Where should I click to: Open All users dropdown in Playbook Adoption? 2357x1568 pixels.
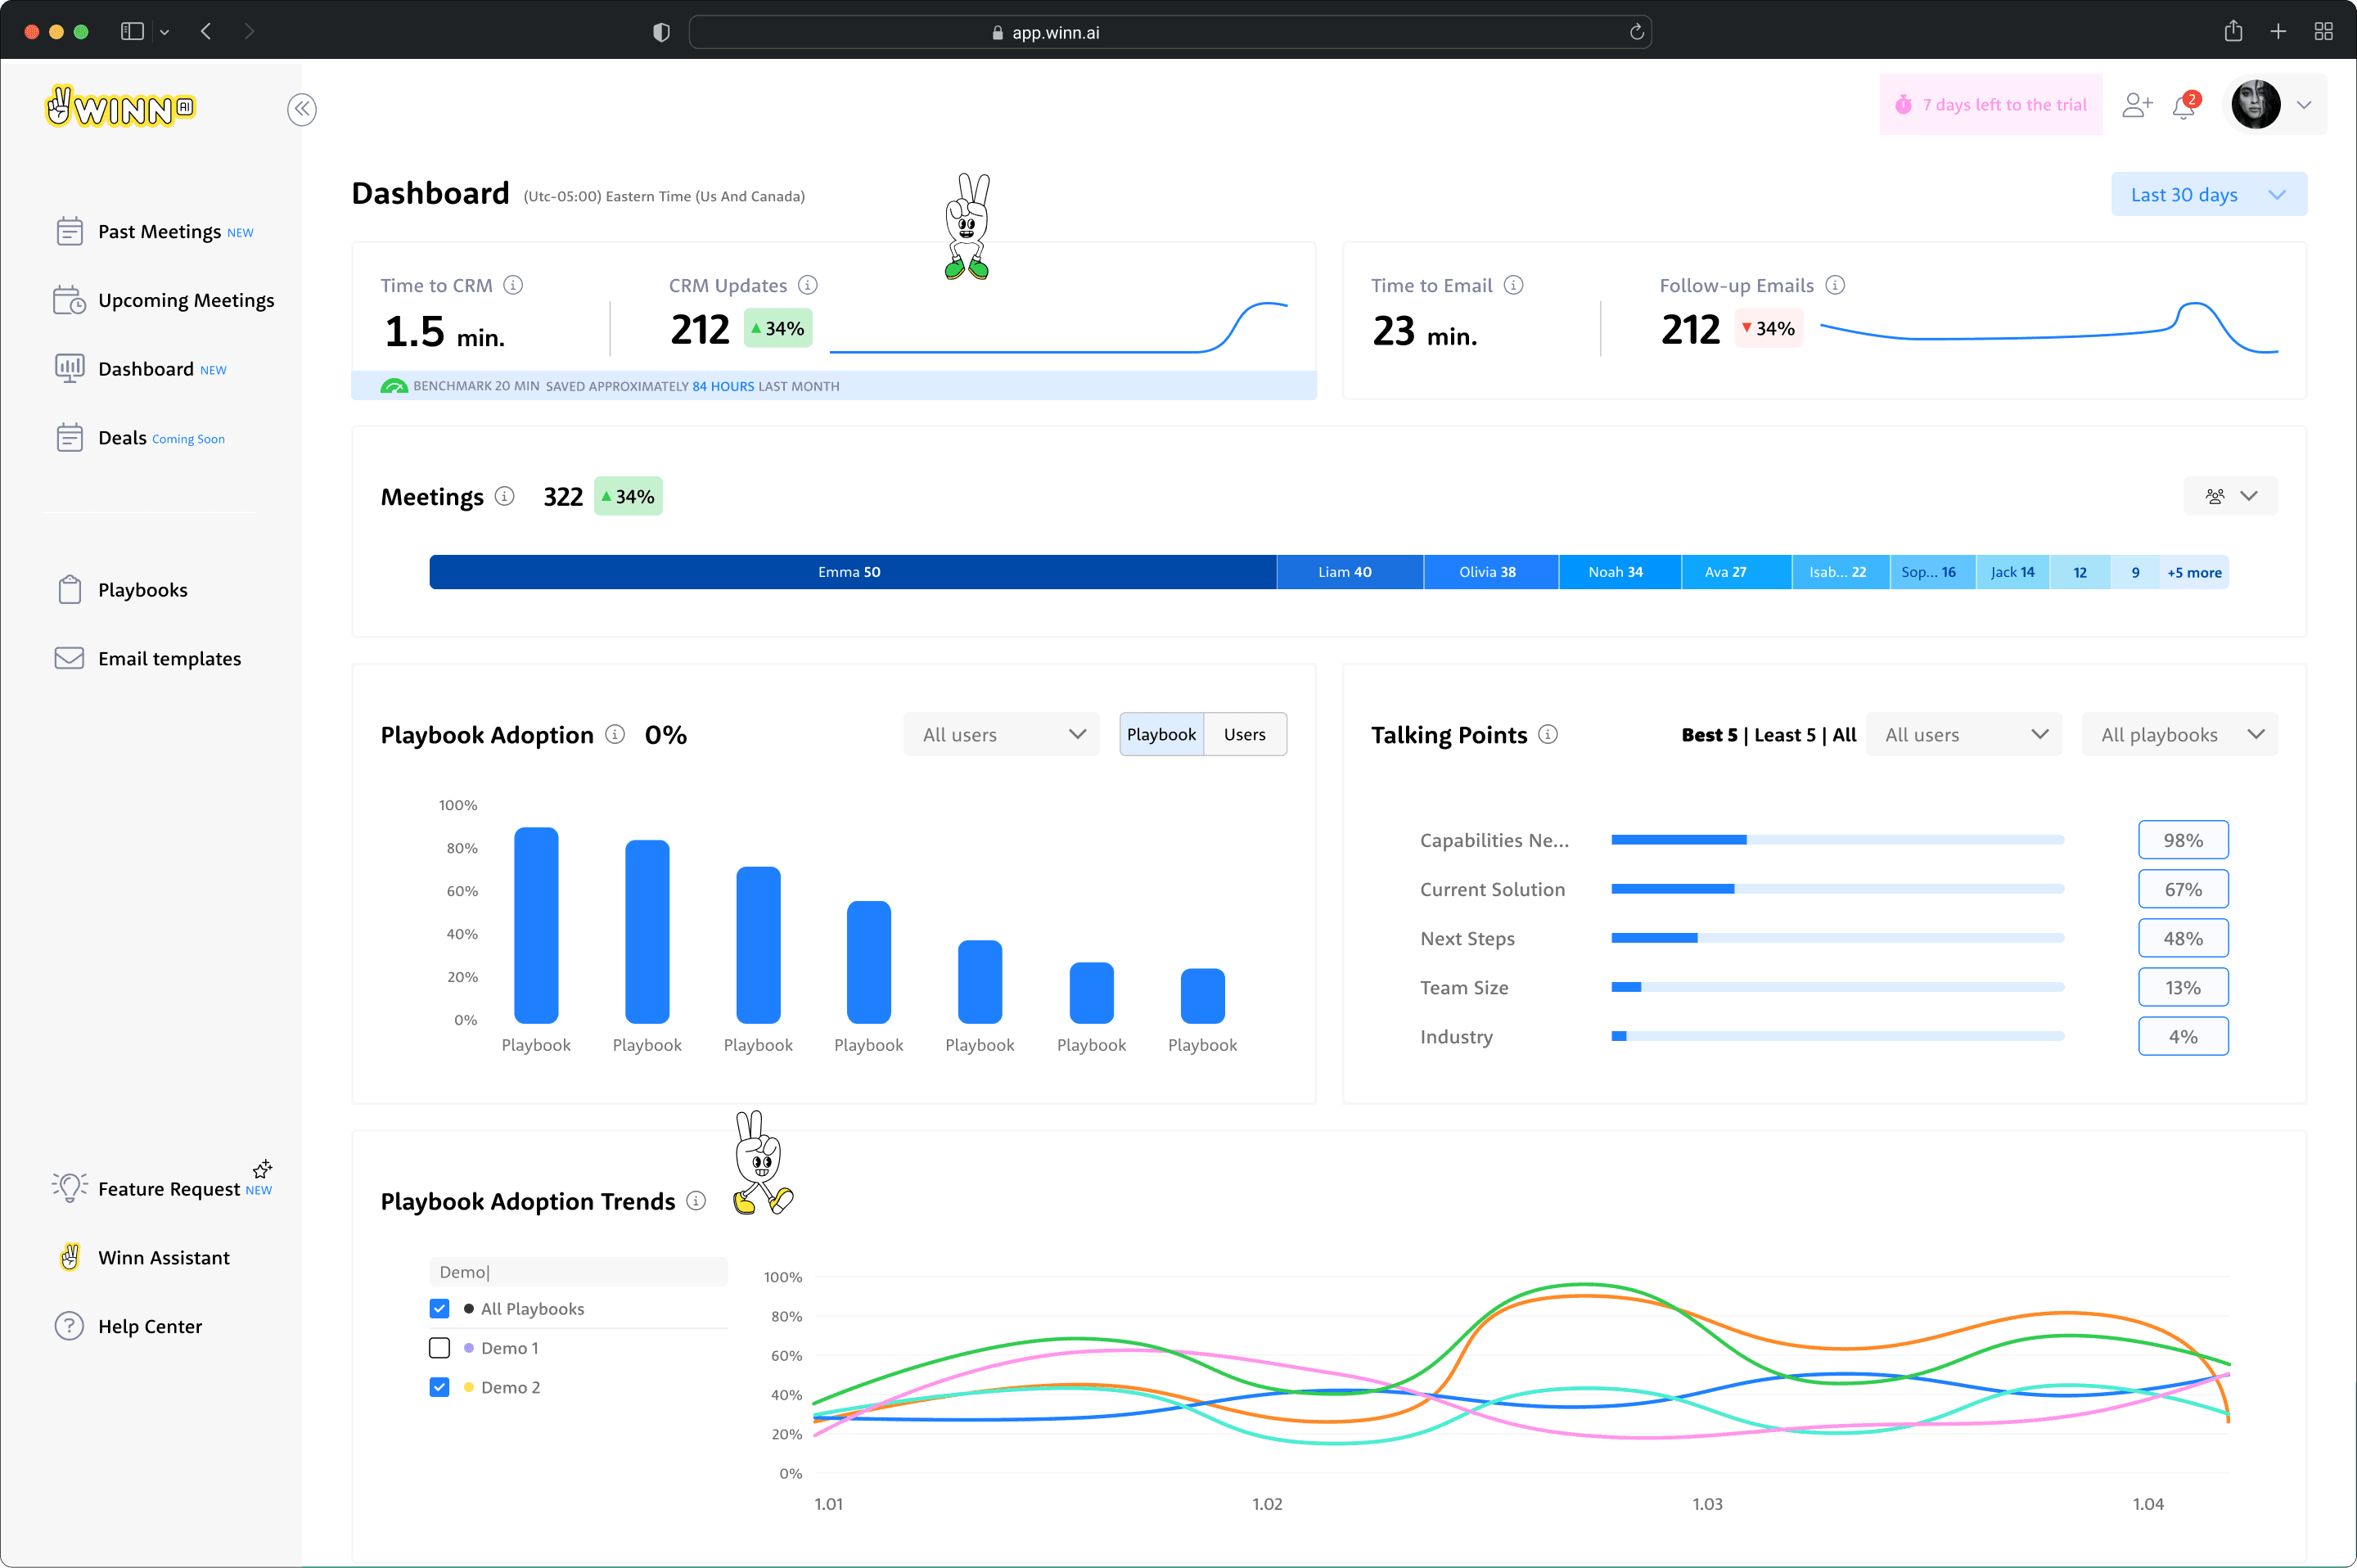(x=1001, y=734)
